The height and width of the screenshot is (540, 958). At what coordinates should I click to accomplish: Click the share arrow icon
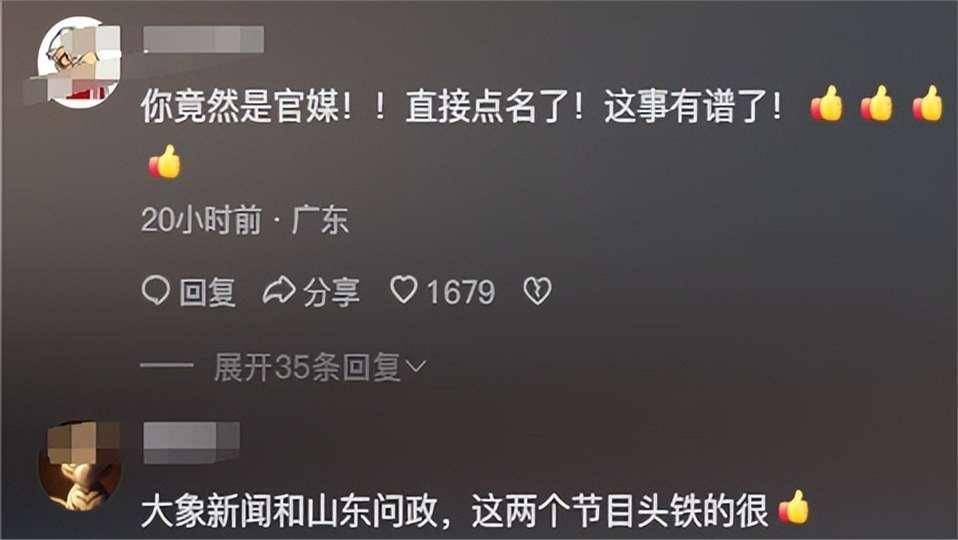279,291
